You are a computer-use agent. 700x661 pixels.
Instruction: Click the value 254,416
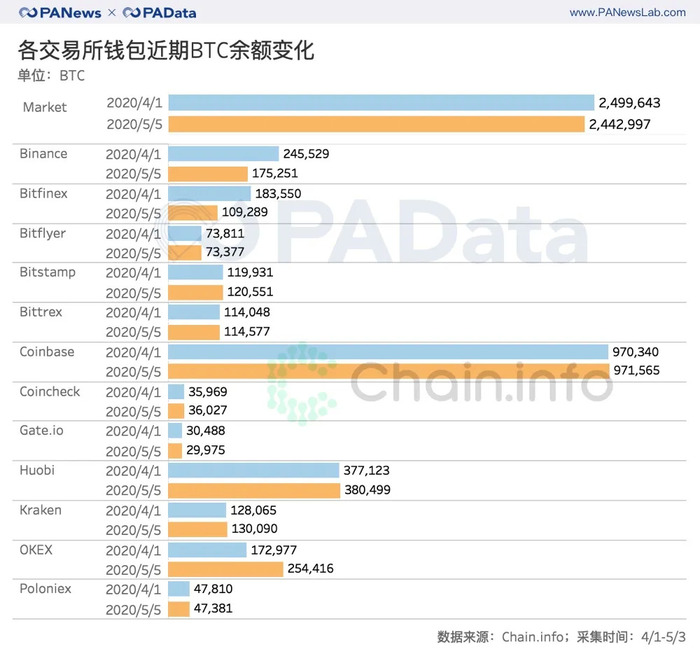[310, 568]
